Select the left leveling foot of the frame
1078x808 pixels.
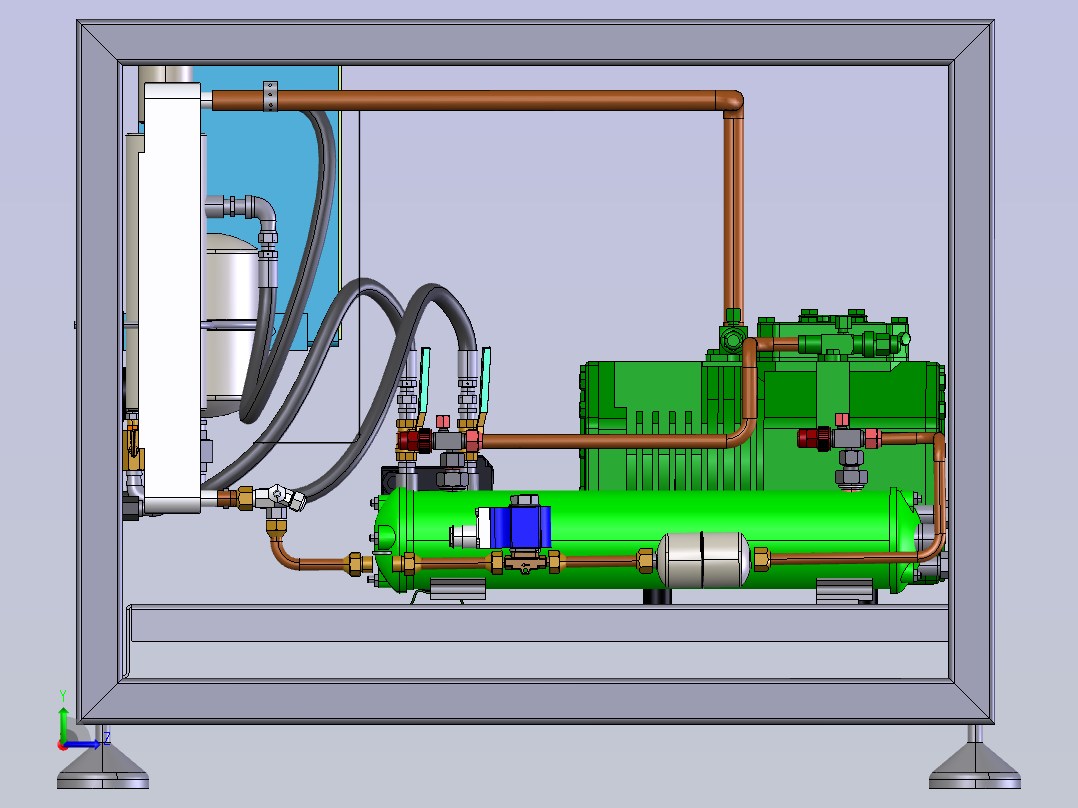[103, 763]
